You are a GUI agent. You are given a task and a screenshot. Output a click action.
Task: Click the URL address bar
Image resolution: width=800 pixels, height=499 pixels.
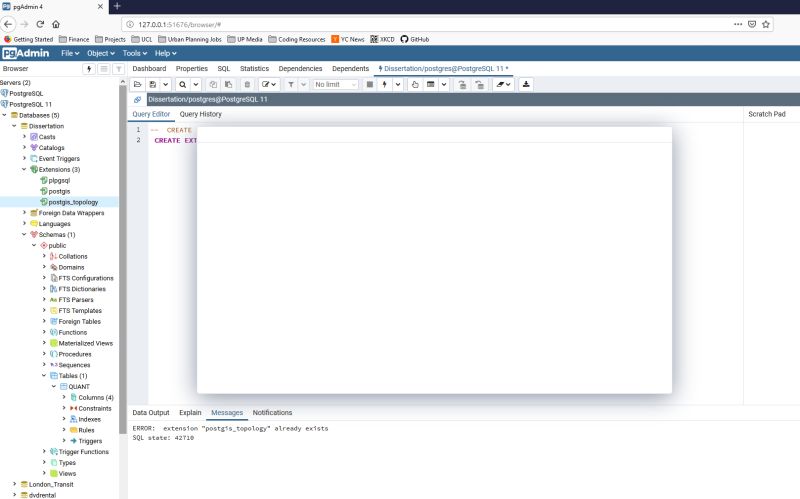pyautogui.click(x=429, y=24)
